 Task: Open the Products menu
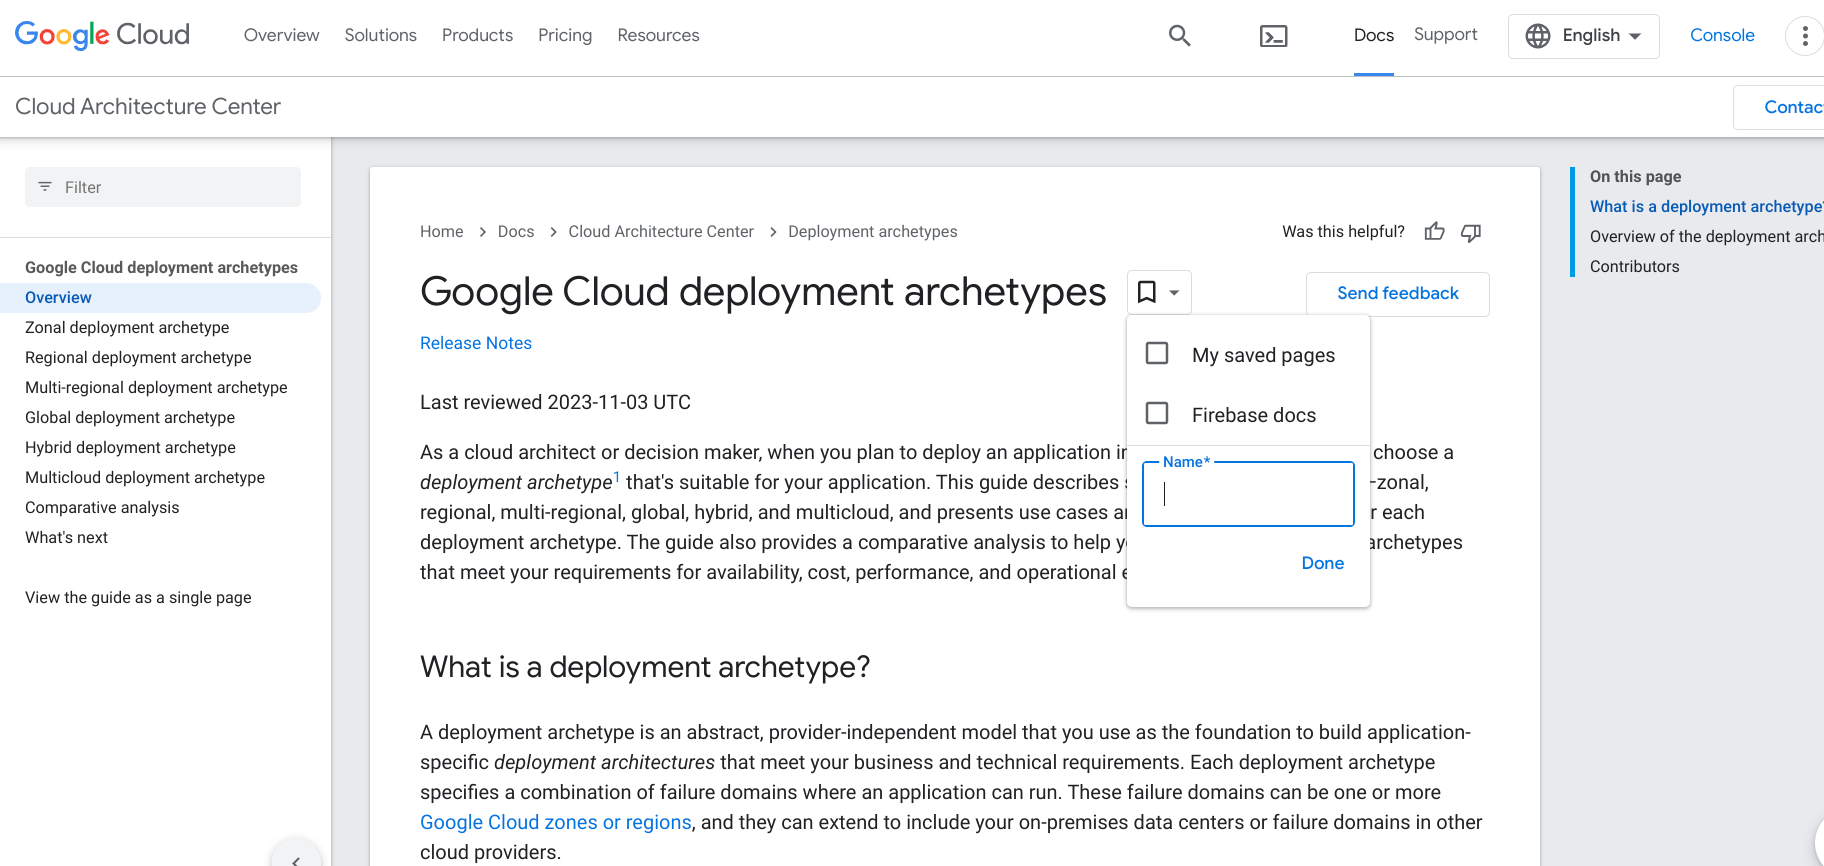click(477, 35)
